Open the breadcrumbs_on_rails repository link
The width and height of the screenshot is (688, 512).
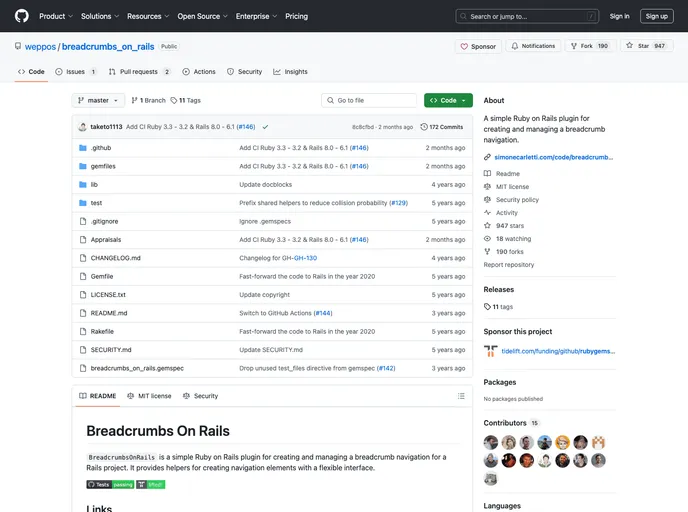(108, 47)
